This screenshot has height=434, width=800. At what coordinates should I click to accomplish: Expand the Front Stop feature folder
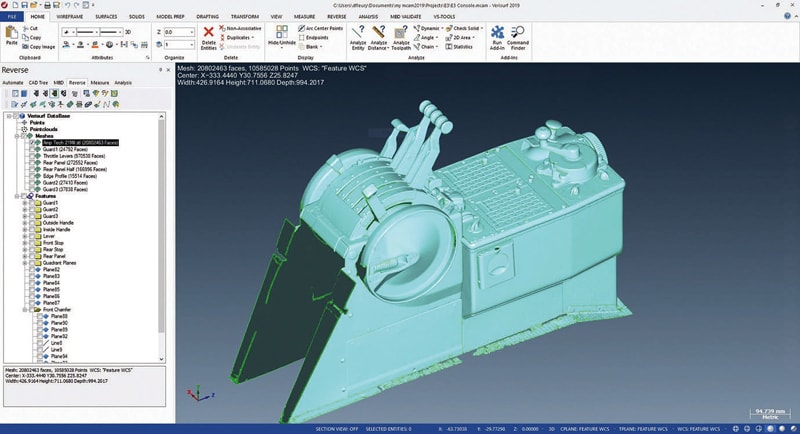click(24, 243)
